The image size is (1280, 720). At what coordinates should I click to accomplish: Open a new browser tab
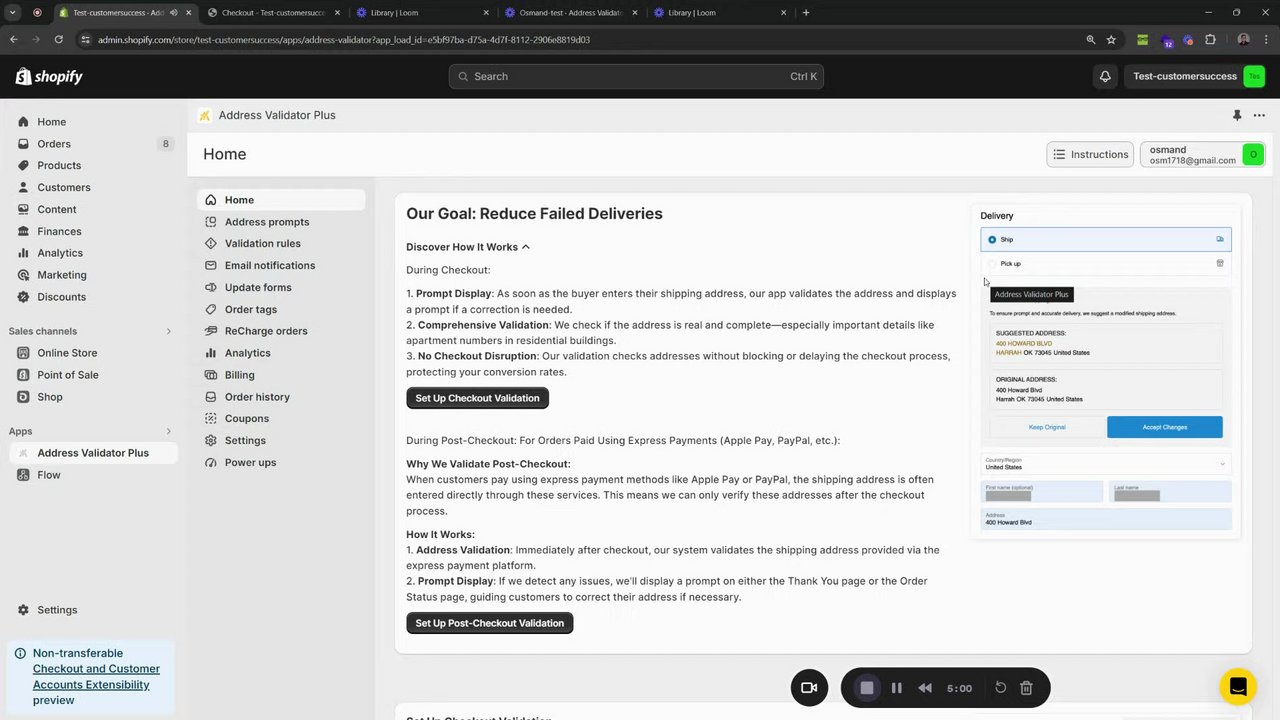tap(806, 13)
